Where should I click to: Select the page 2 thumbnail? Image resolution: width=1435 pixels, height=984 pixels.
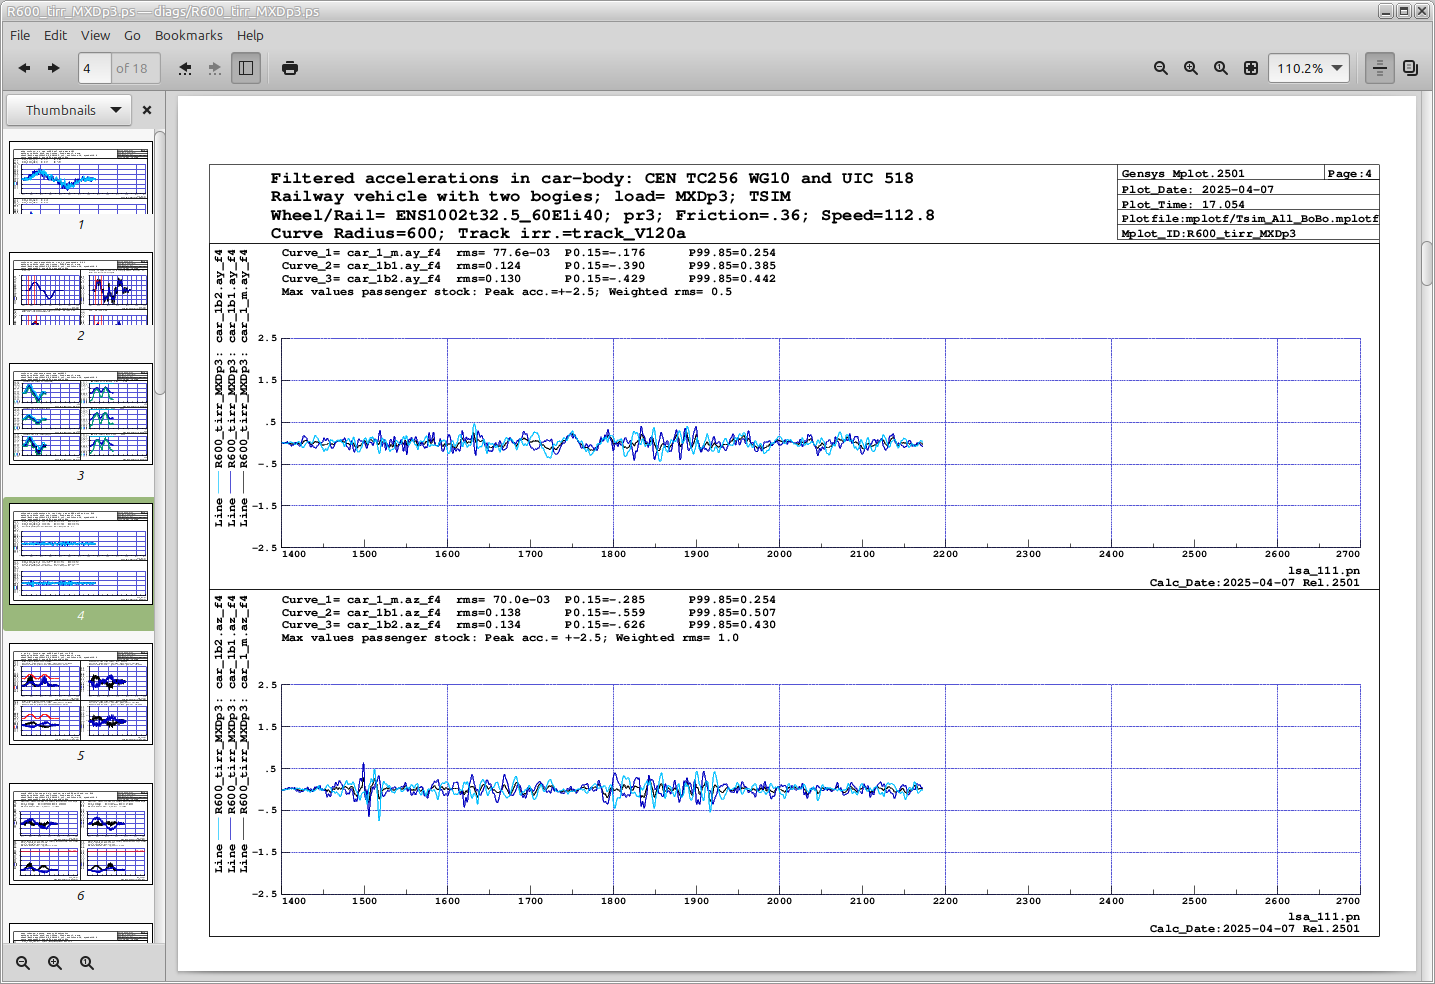tap(81, 288)
